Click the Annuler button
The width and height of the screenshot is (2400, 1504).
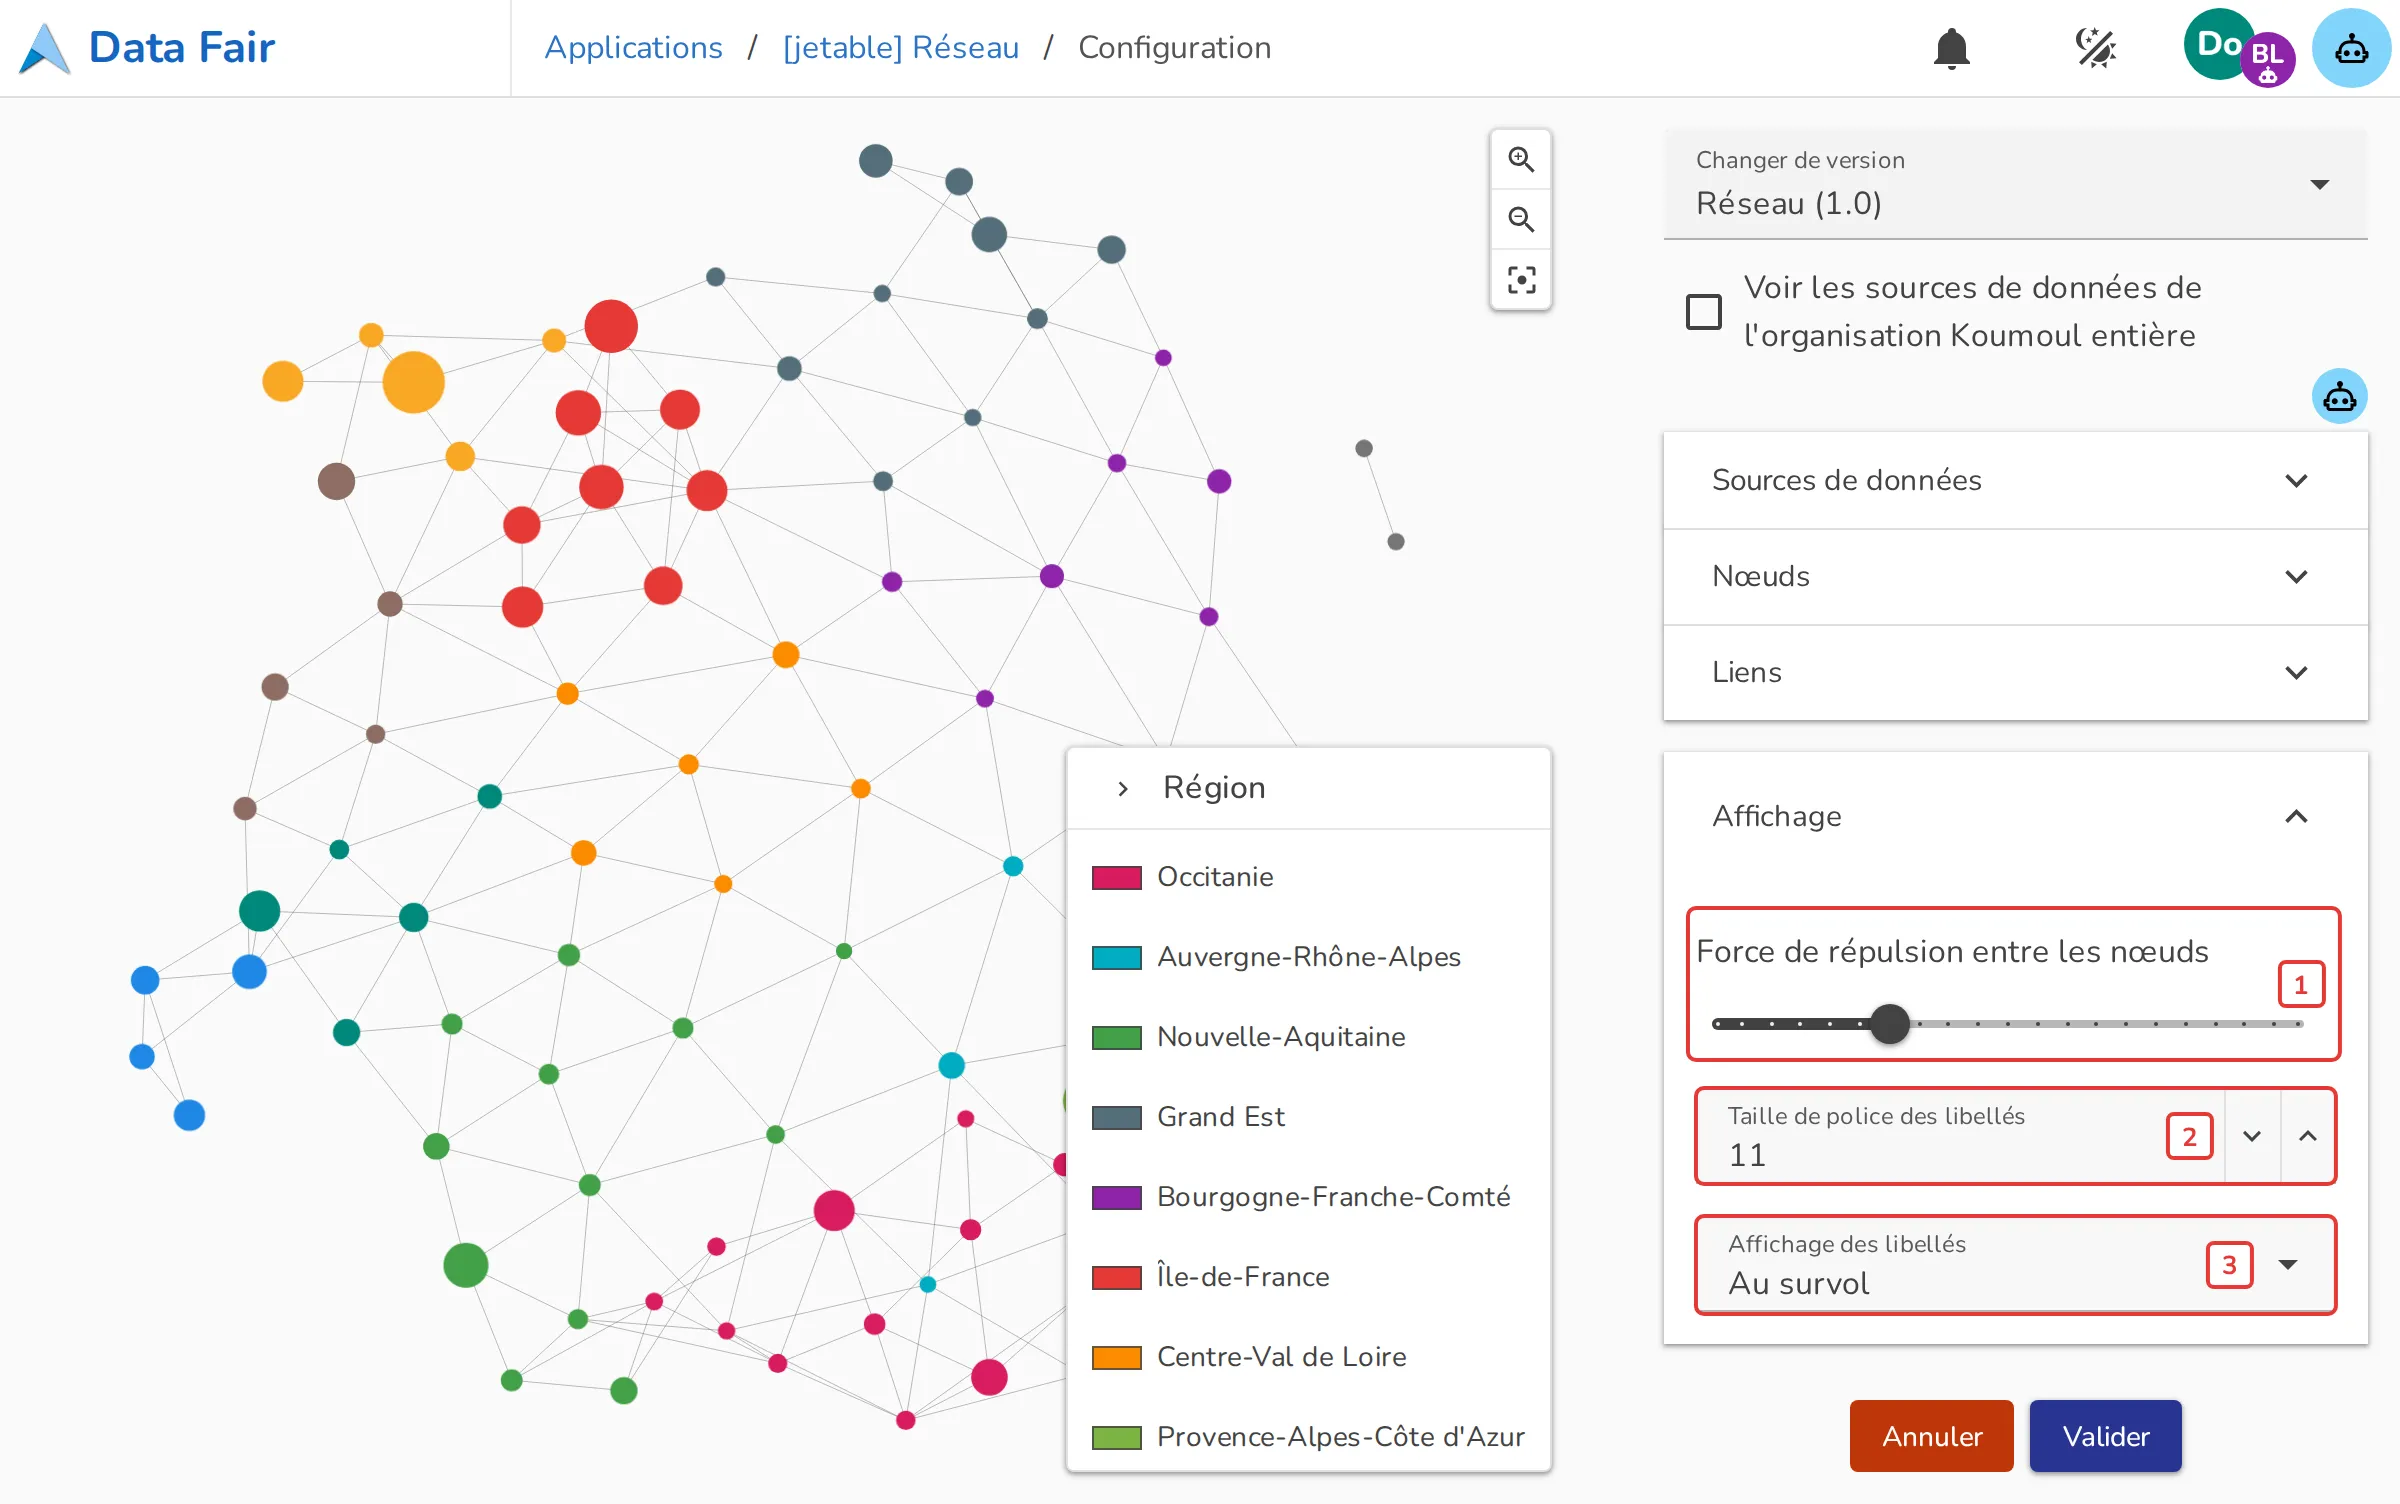click(x=1931, y=1436)
